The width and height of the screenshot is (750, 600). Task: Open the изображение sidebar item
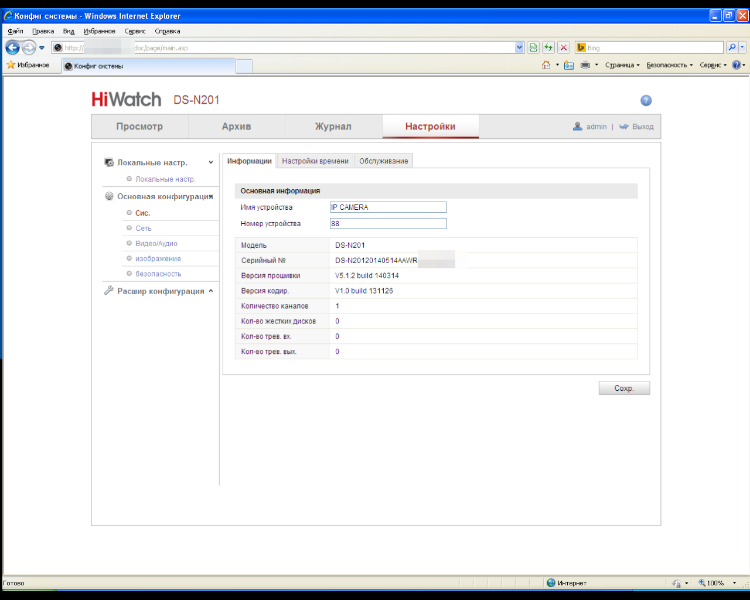[158, 259]
